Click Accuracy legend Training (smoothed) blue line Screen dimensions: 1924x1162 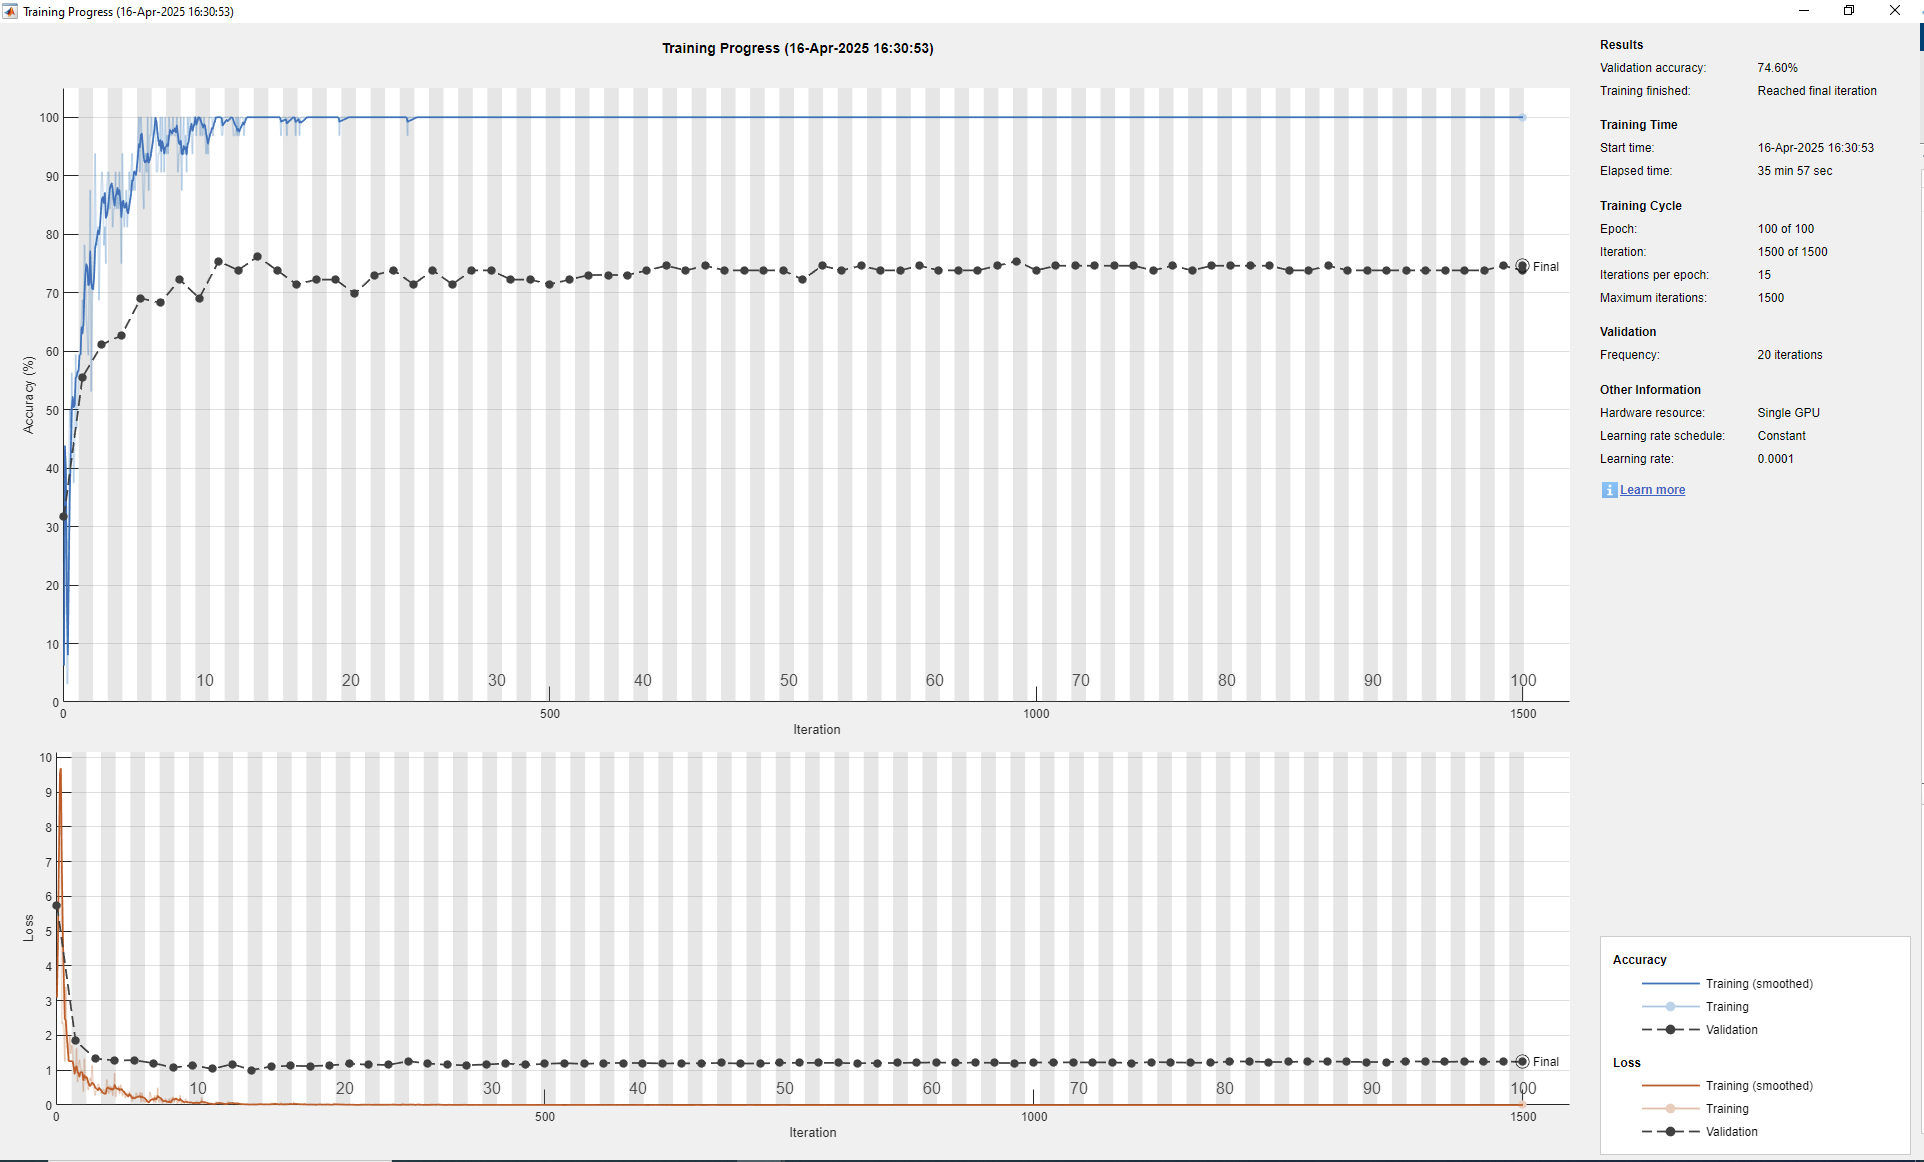point(1670,984)
